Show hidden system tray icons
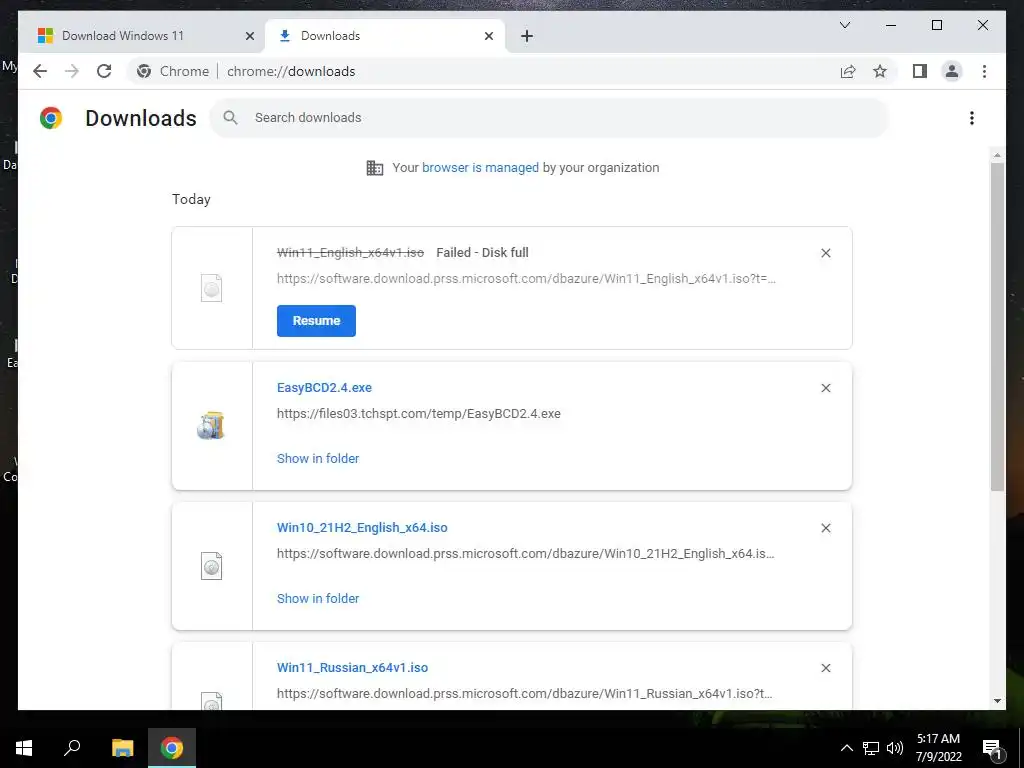1024x768 pixels. point(846,748)
